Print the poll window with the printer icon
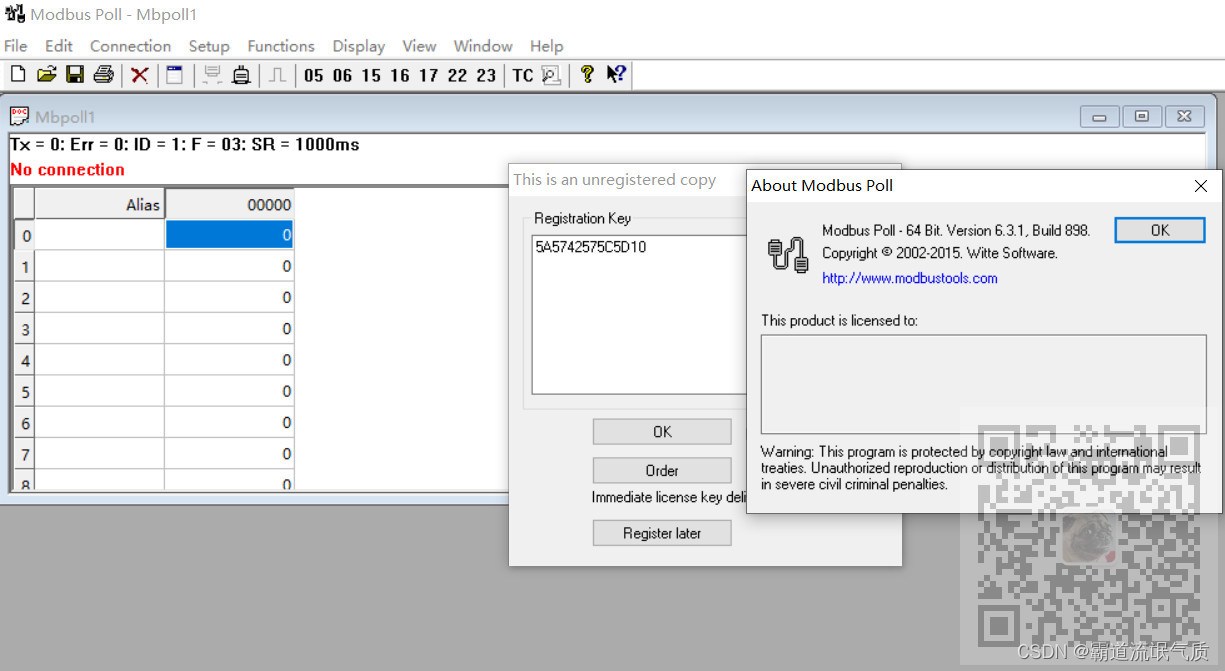Screen dimensions: 1225x671 pyautogui.click(x=103, y=74)
